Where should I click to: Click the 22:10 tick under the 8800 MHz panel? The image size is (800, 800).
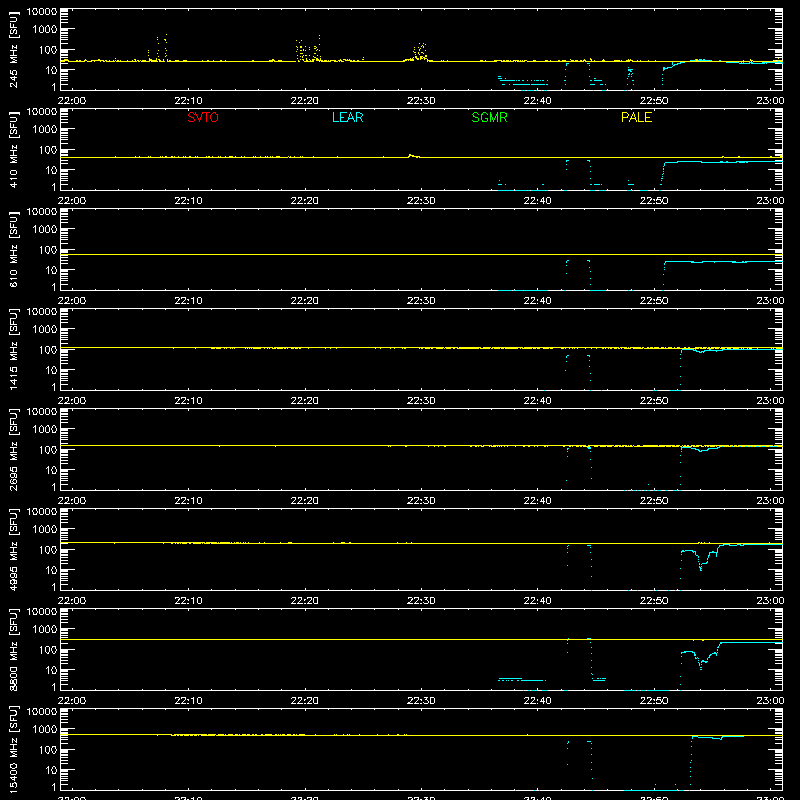point(188,701)
